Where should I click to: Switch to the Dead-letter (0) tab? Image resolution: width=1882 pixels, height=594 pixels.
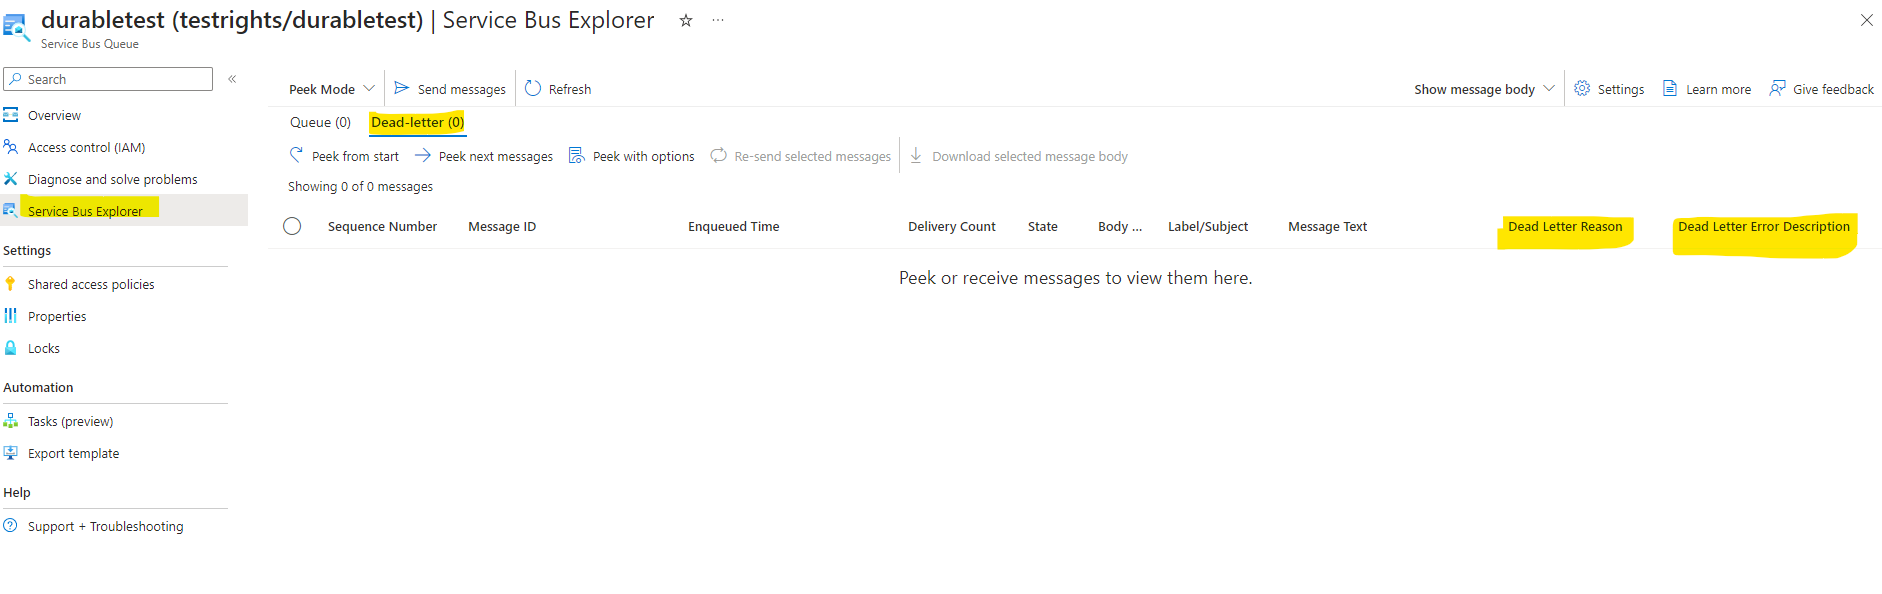[x=417, y=122]
